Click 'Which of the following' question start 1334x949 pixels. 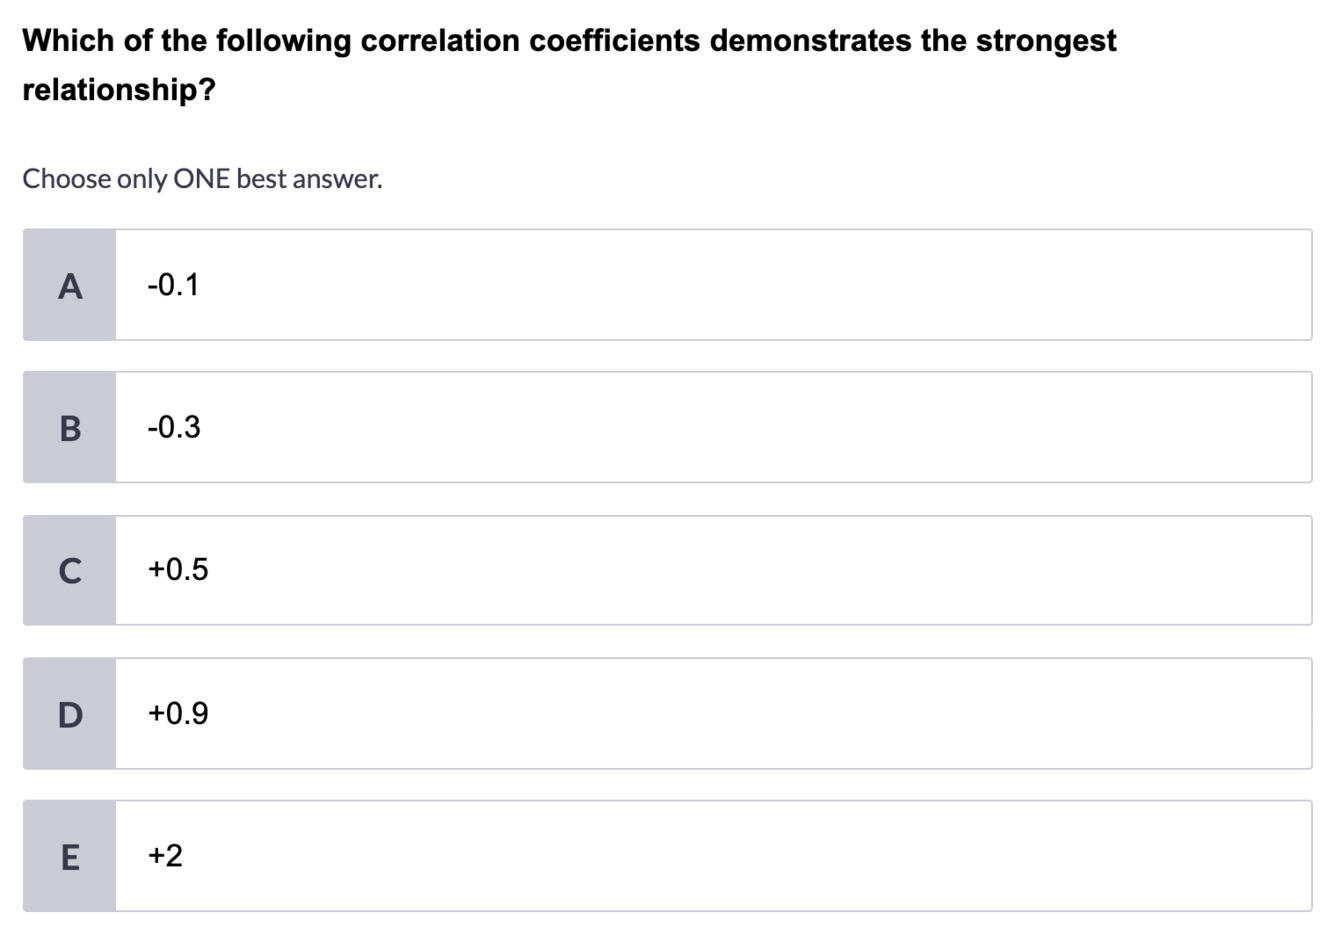(x=187, y=41)
